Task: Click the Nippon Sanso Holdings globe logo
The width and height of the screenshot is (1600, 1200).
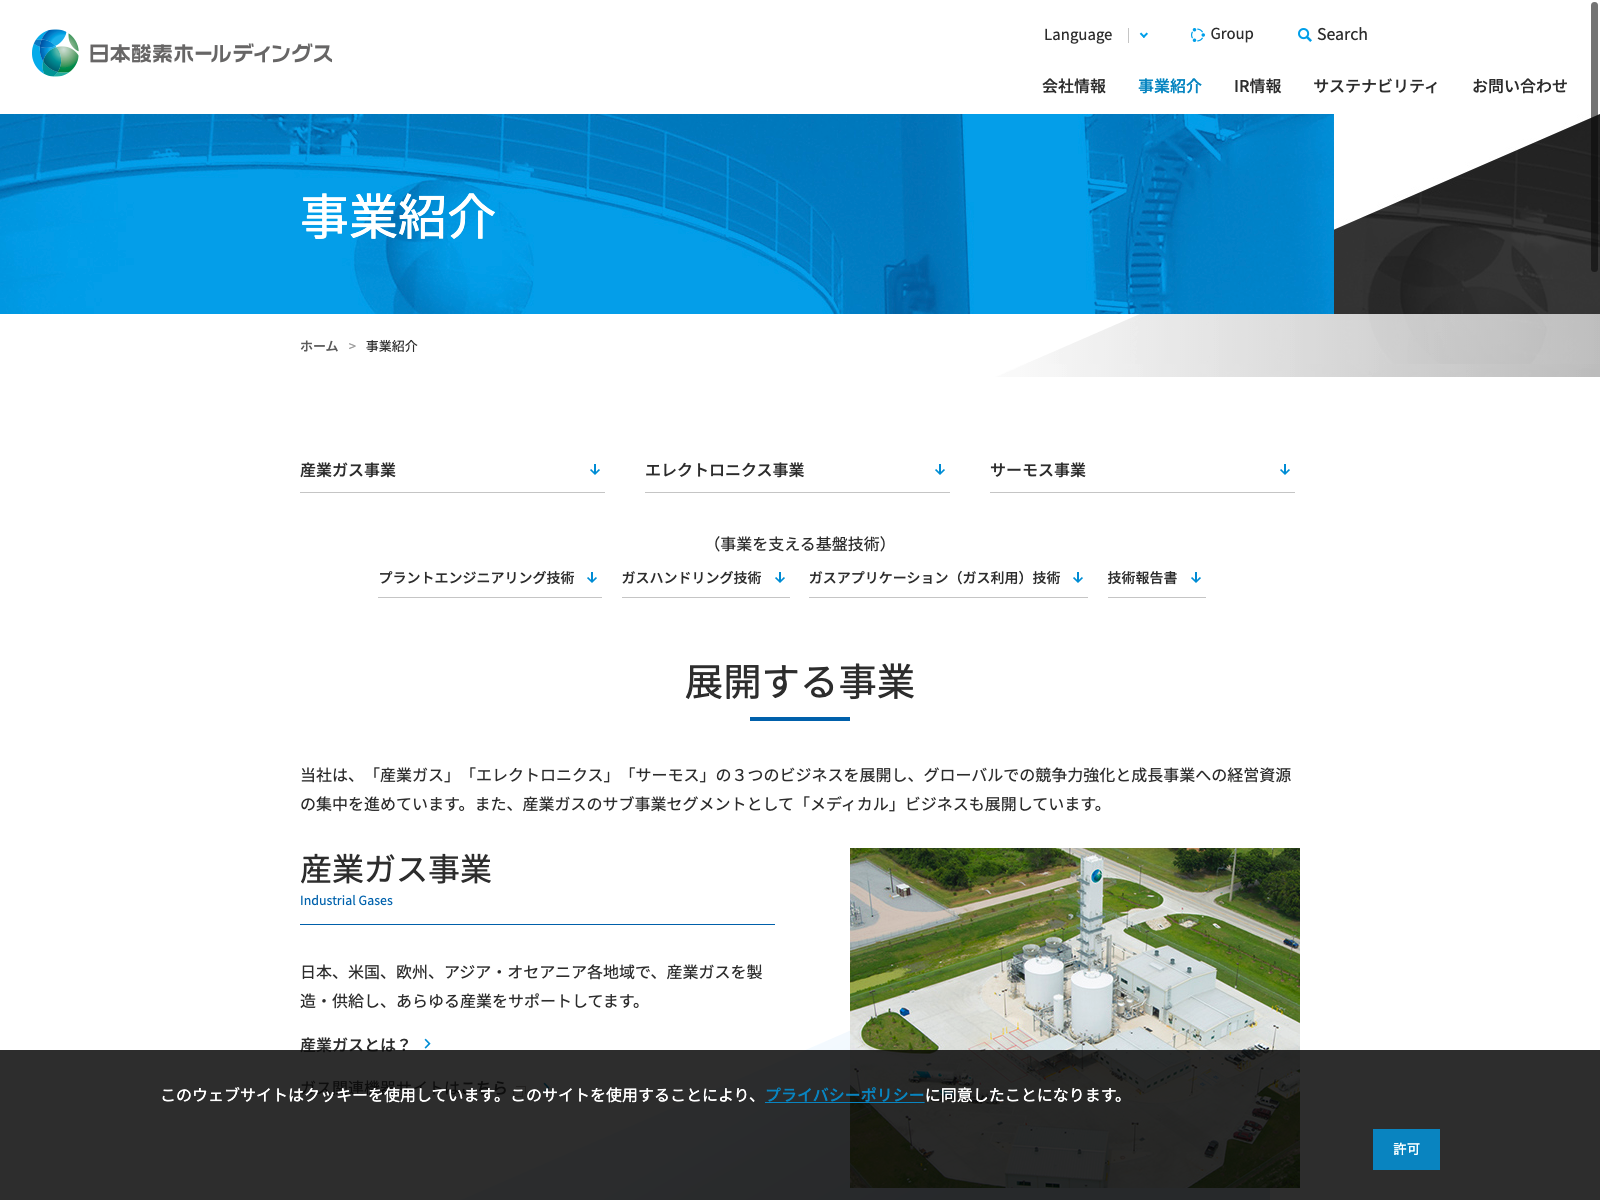Action: [x=55, y=53]
